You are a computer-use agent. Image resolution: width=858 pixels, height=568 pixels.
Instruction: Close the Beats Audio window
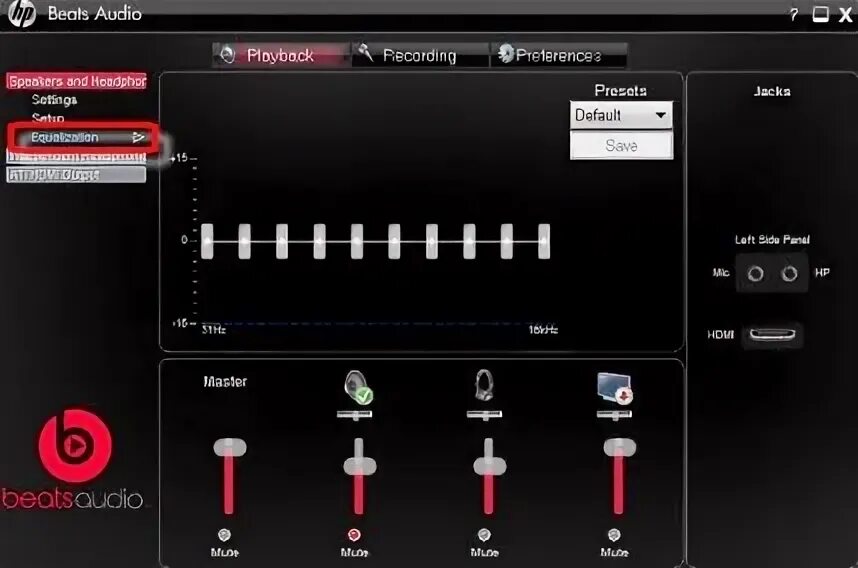tap(845, 15)
